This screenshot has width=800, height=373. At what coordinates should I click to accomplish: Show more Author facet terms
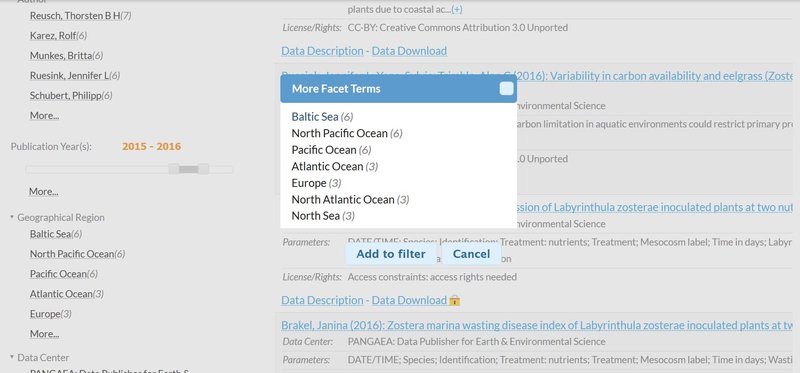click(x=44, y=115)
